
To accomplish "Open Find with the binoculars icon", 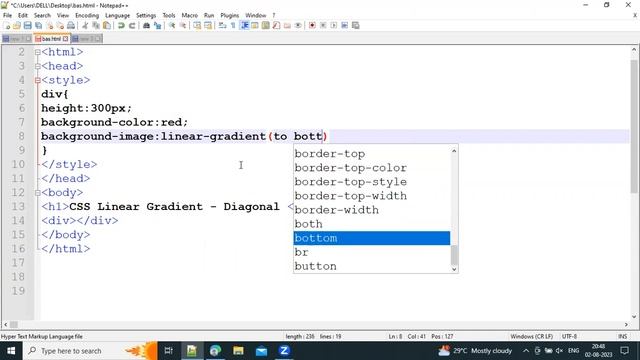I will click(146, 25).
